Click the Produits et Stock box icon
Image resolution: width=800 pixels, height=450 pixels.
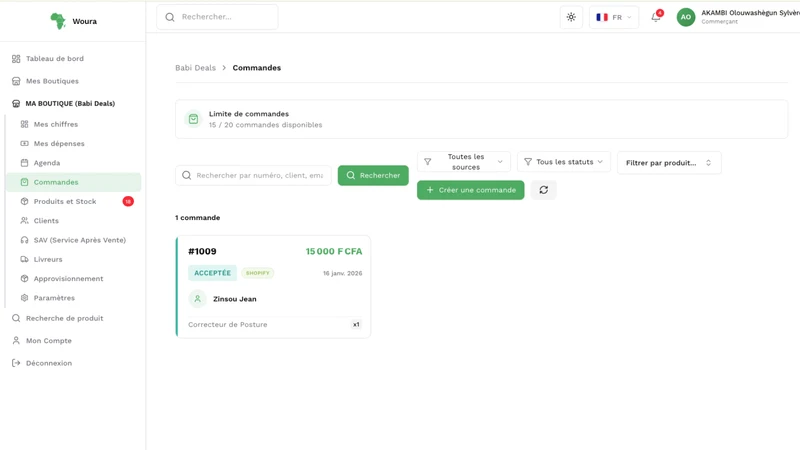point(24,202)
